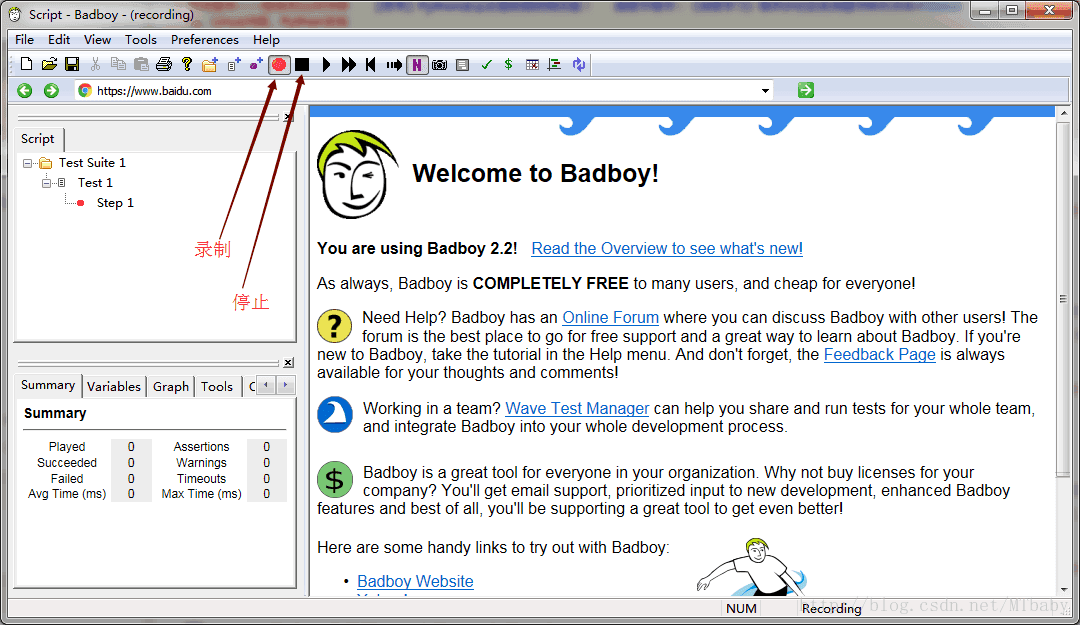Image resolution: width=1080 pixels, height=625 pixels.
Task: Open the Online Forum link
Action: tap(610, 318)
